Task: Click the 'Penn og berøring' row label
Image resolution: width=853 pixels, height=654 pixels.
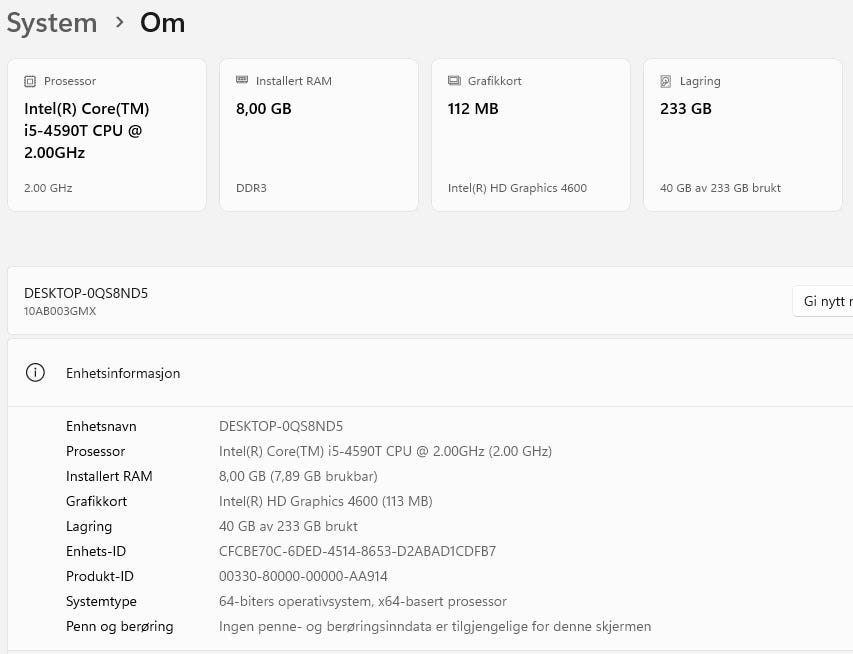Action: click(x=120, y=627)
